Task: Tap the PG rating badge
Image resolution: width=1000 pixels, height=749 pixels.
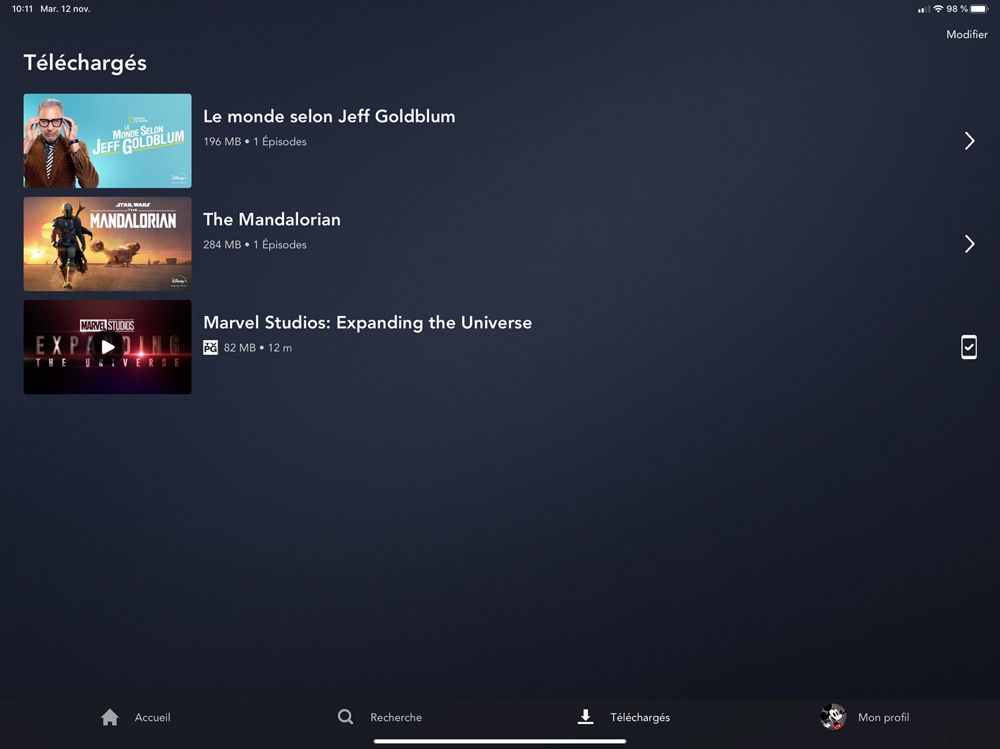Action: pos(210,347)
